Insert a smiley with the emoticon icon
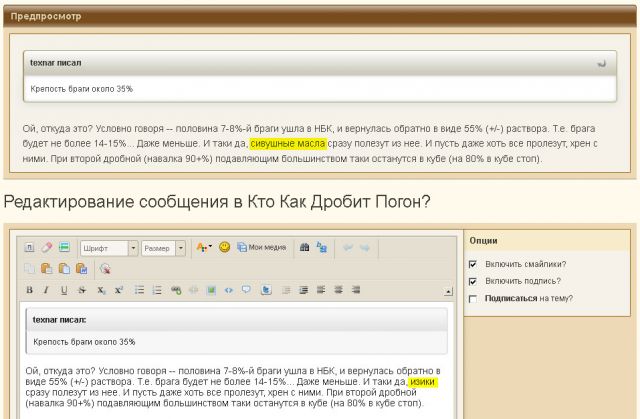 pyautogui.click(x=225, y=247)
